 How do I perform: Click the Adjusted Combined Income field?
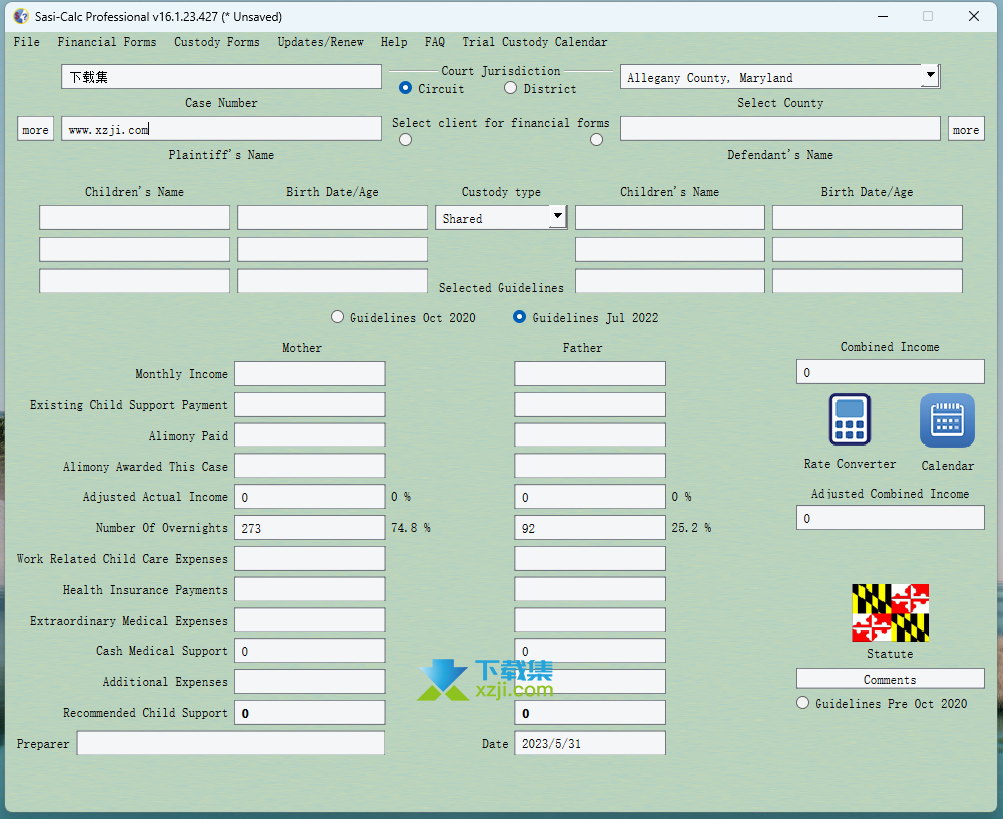coord(890,518)
